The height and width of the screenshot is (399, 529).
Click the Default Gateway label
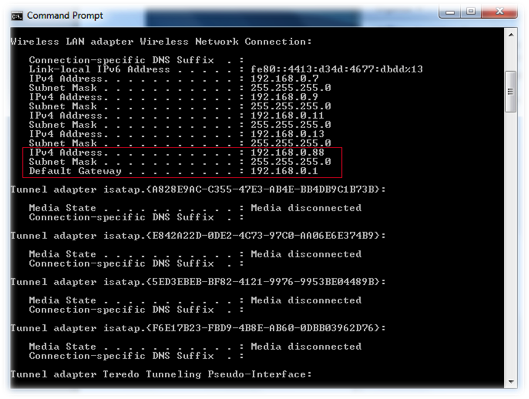75,171
